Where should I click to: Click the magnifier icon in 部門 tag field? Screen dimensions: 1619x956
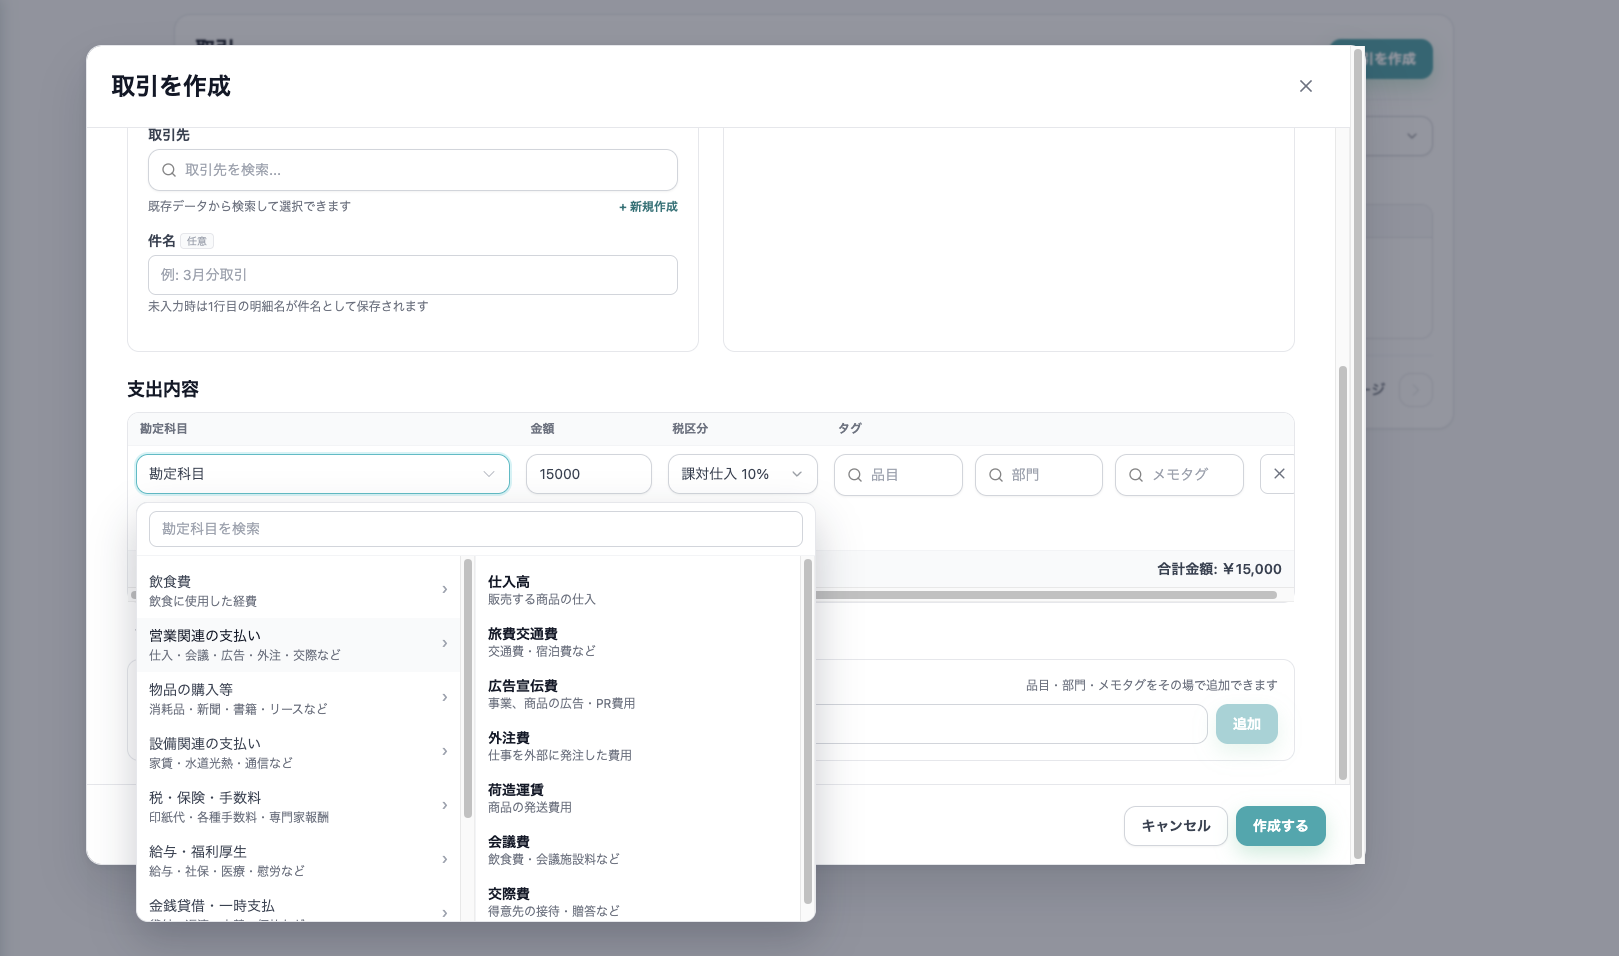(x=996, y=474)
